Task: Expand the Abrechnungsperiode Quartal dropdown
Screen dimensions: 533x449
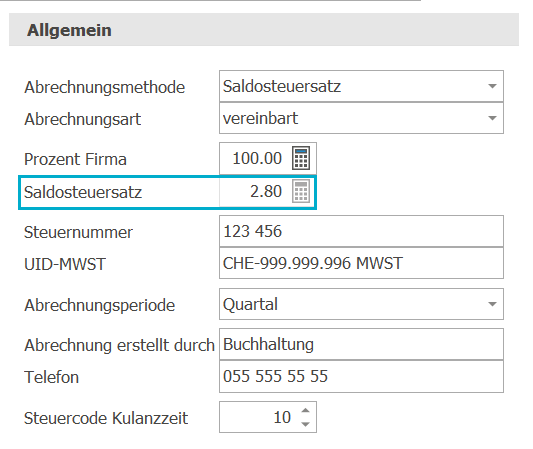Action: (492, 304)
